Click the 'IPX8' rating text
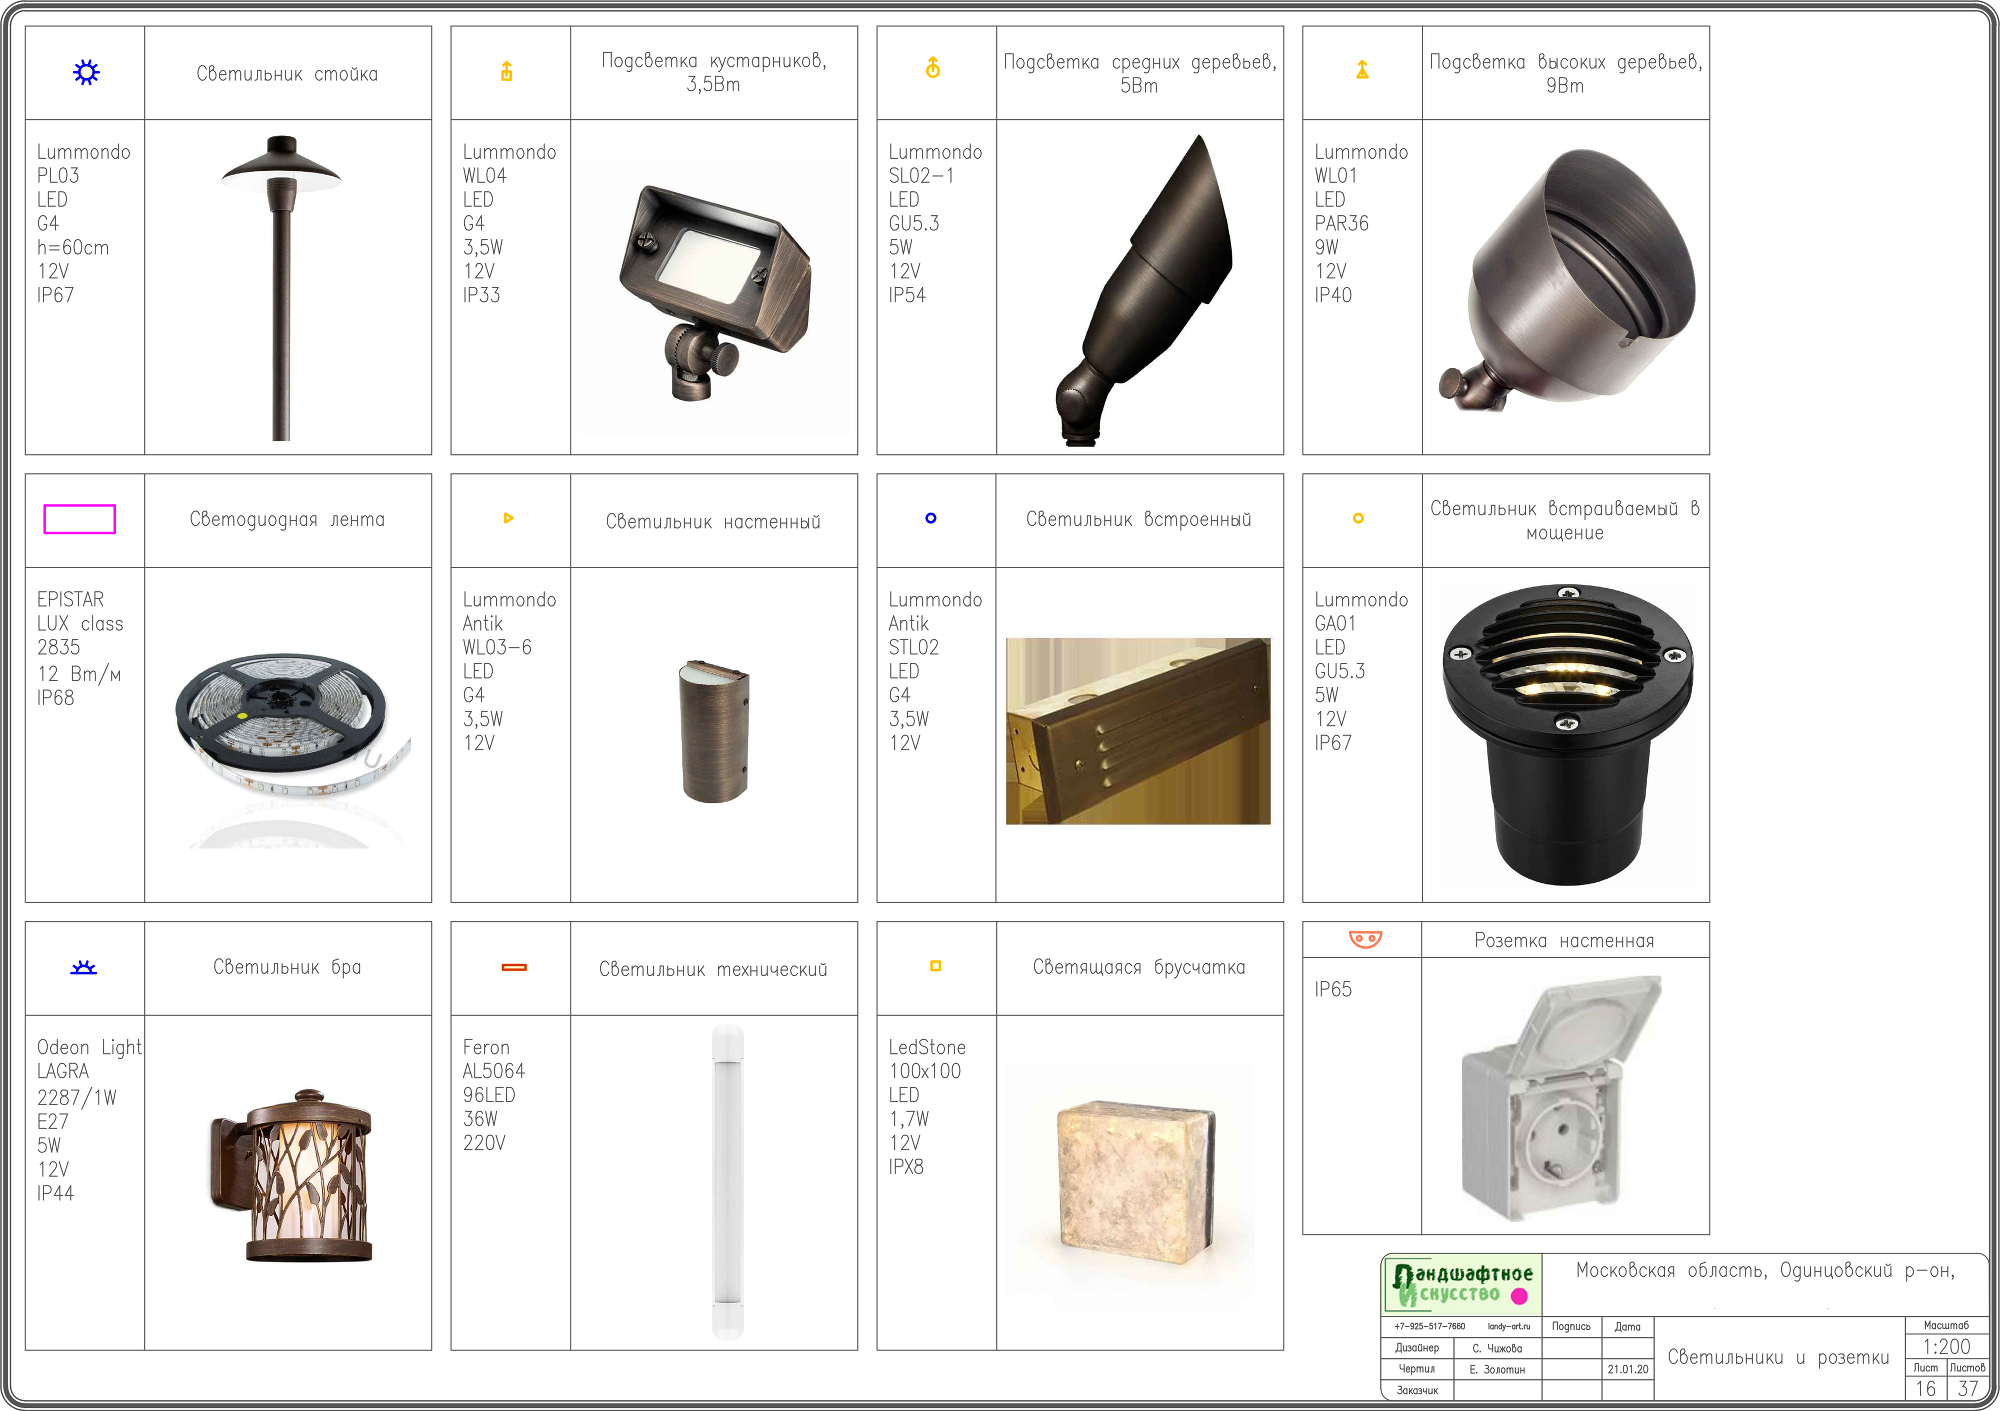This screenshot has width=2000, height=1411. click(x=906, y=1167)
